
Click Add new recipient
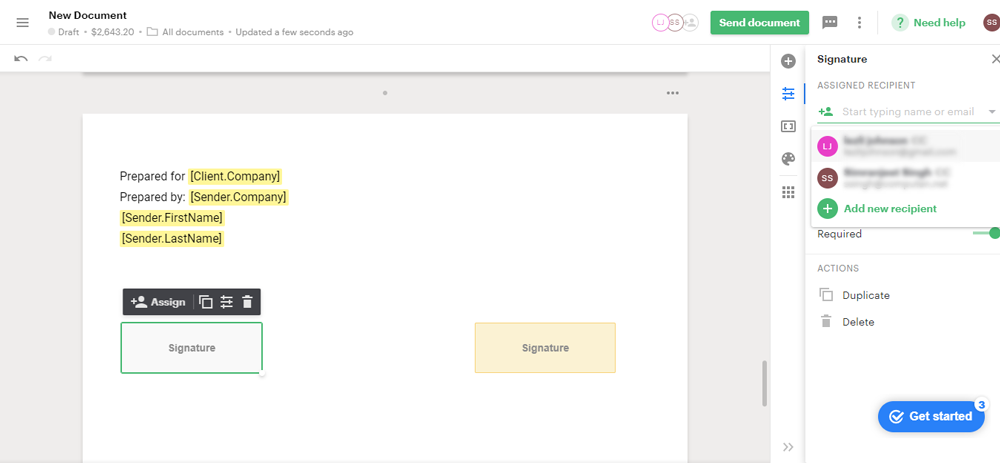coord(889,209)
